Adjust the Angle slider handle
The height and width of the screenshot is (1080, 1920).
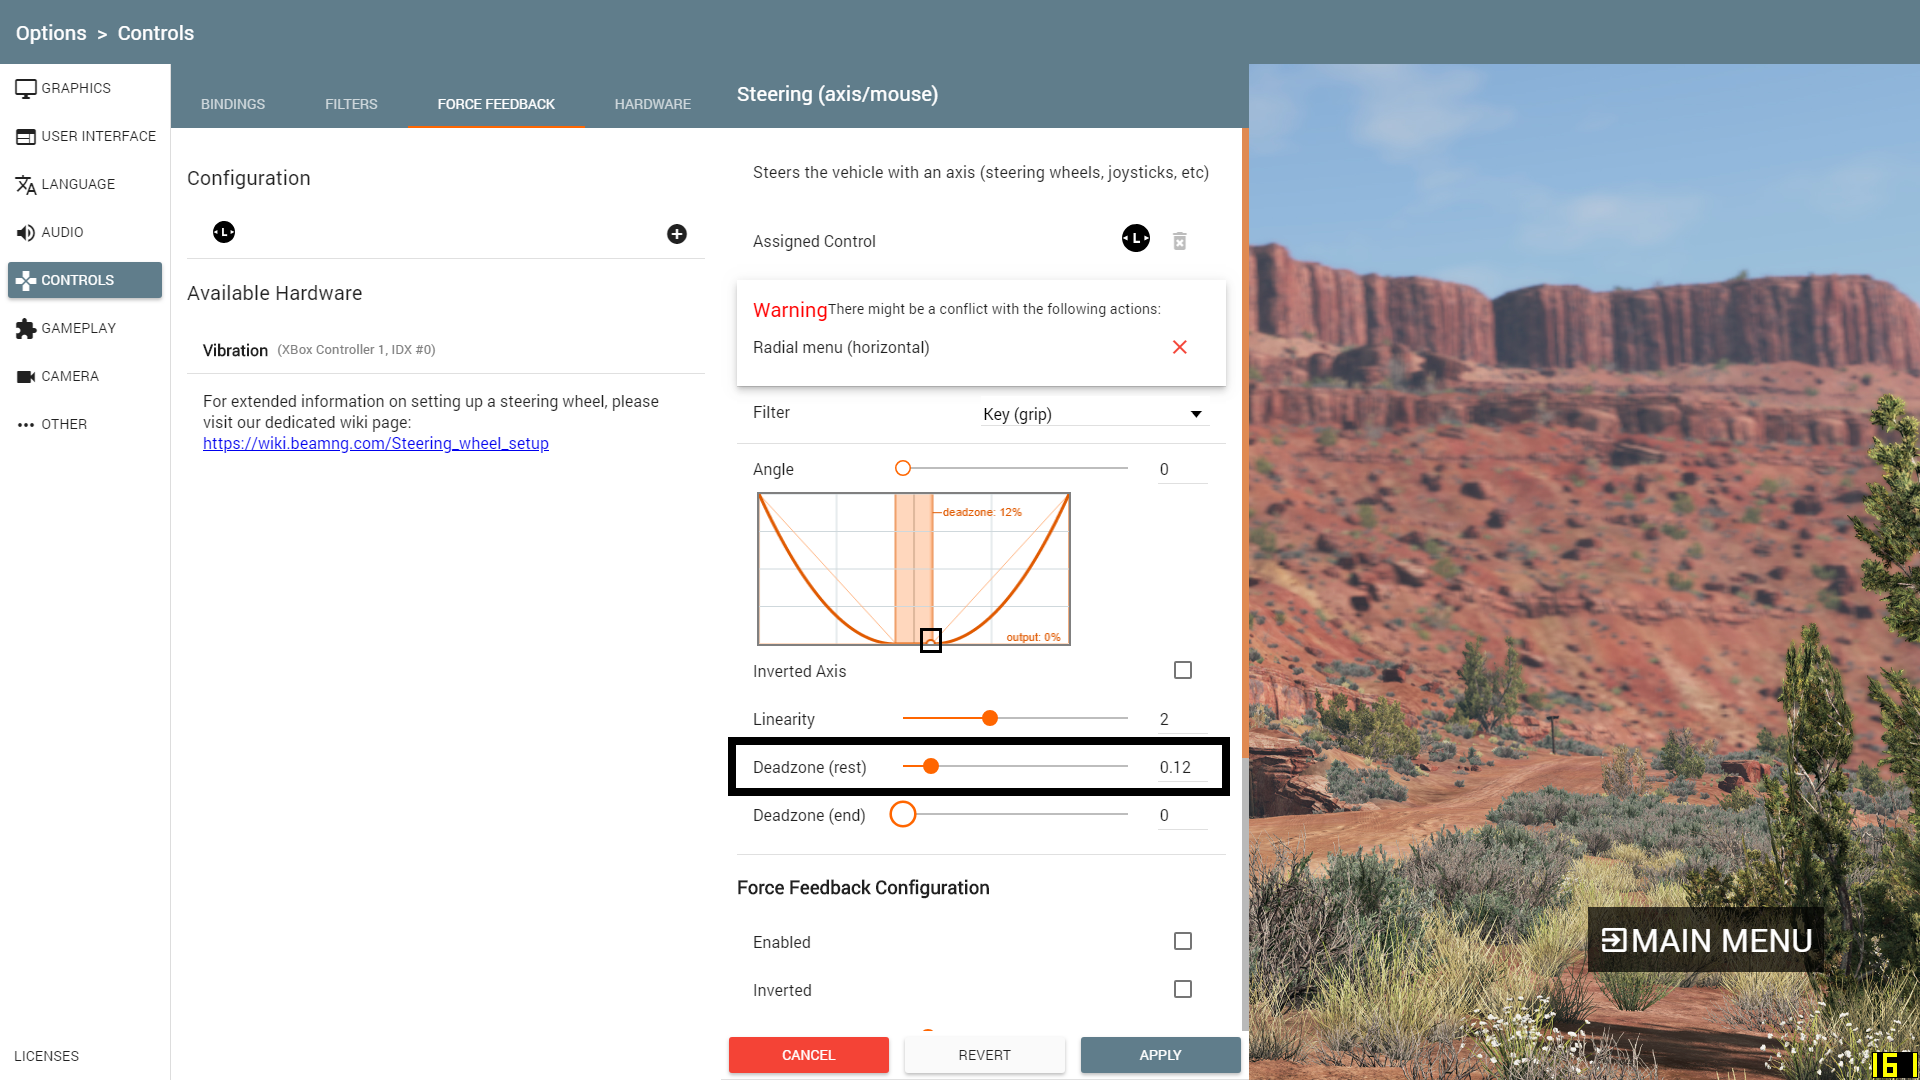point(903,468)
